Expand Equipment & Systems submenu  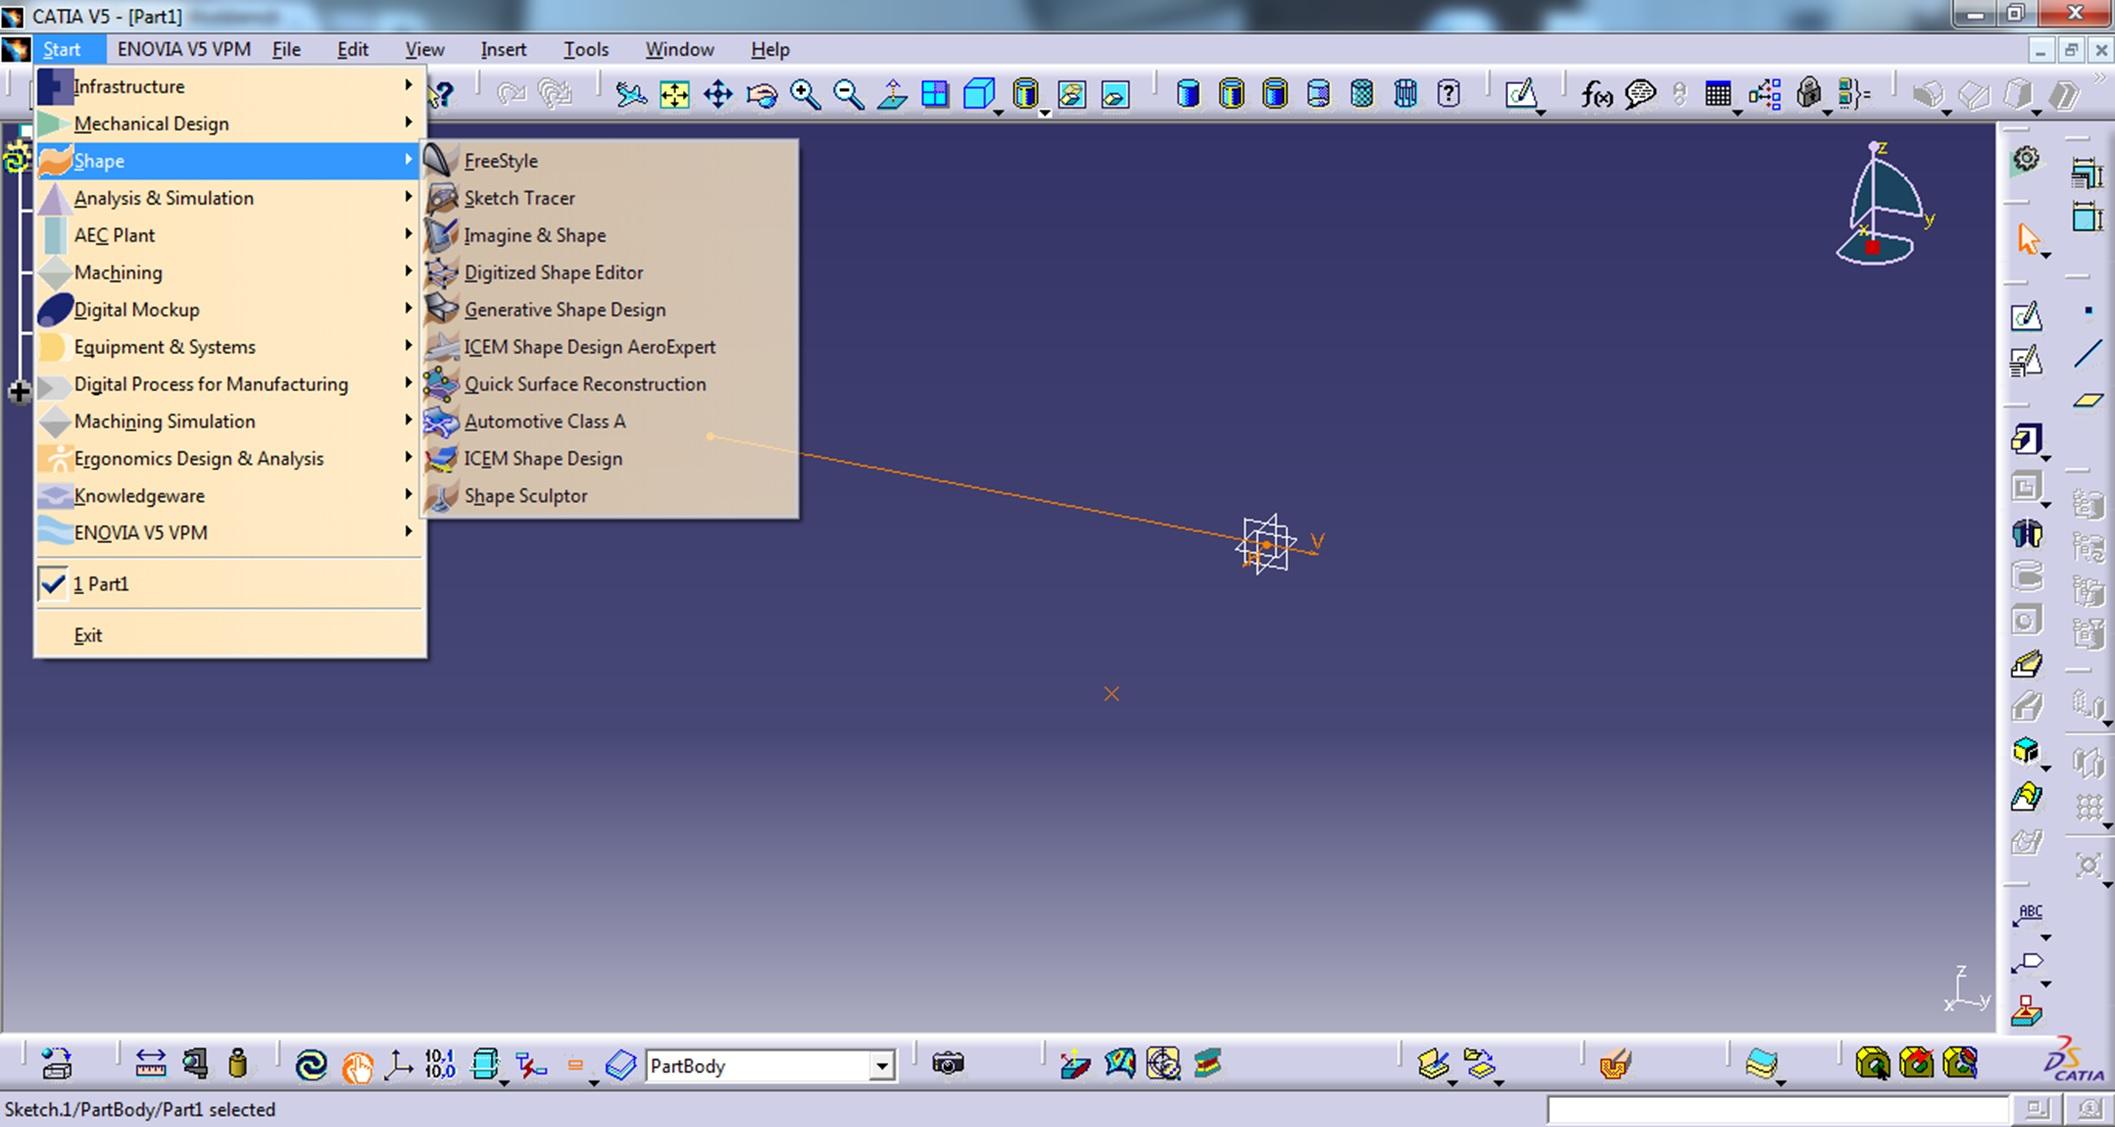(x=229, y=346)
